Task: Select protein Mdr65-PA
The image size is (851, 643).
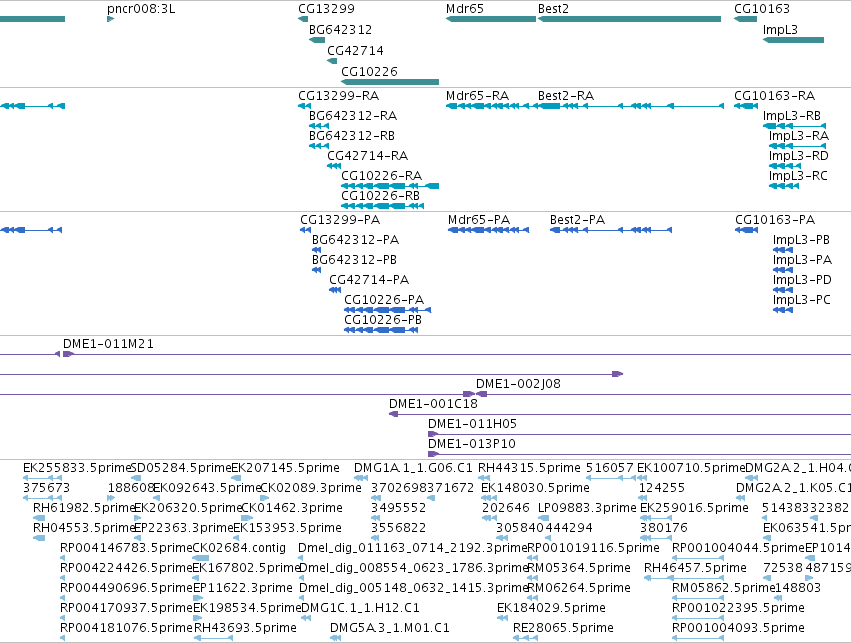Action: coord(488,230)
